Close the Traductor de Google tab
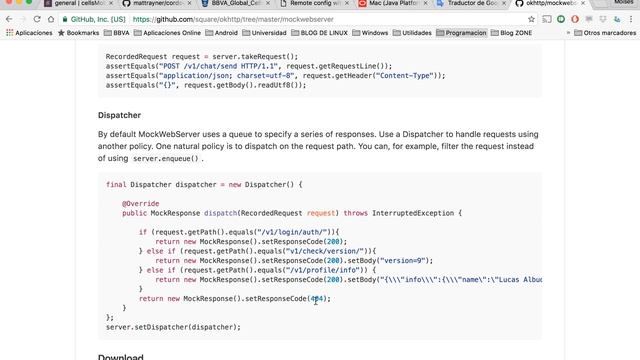 click(x=504, y=3)
